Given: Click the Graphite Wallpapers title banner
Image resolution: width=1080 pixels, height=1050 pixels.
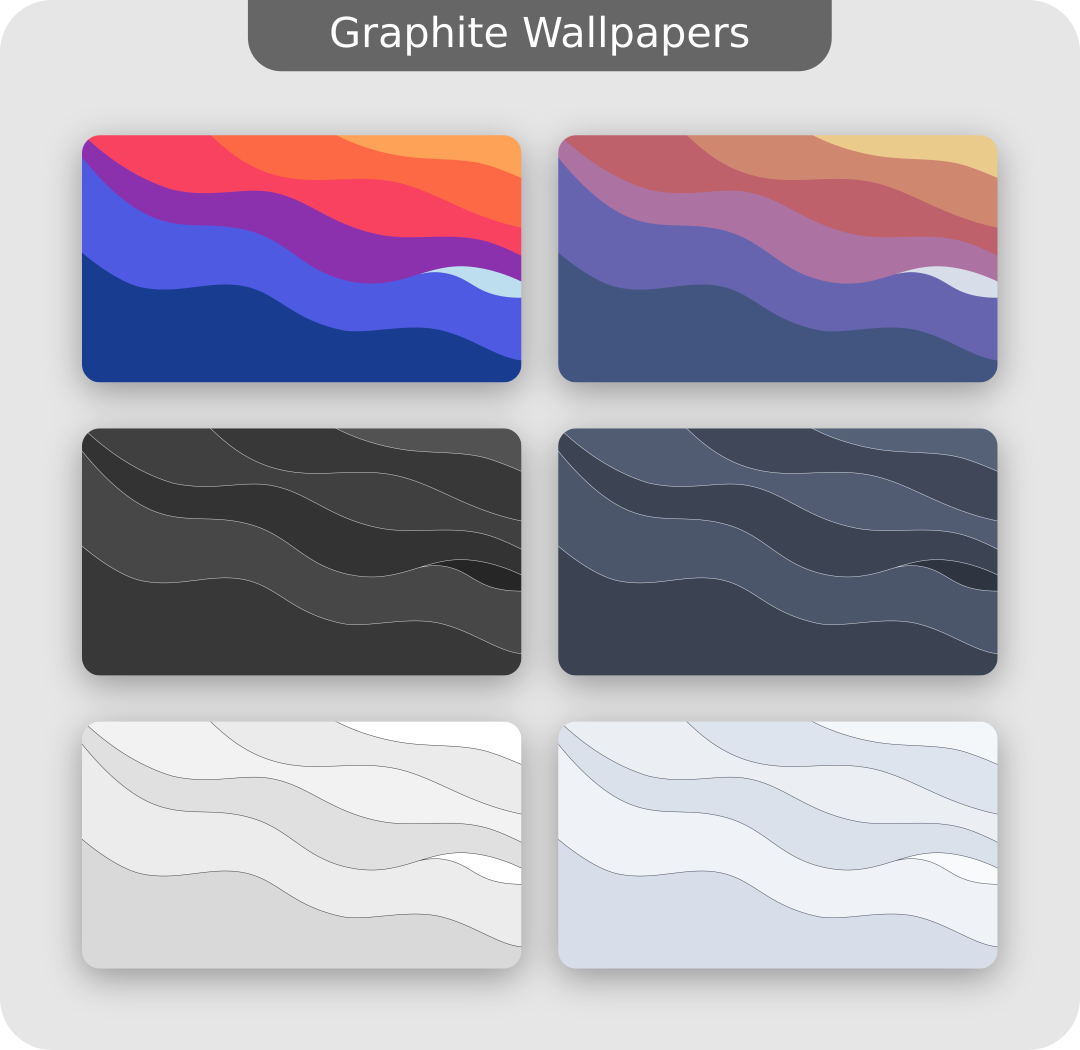Looking at the screenshot, I should [539, 34].
